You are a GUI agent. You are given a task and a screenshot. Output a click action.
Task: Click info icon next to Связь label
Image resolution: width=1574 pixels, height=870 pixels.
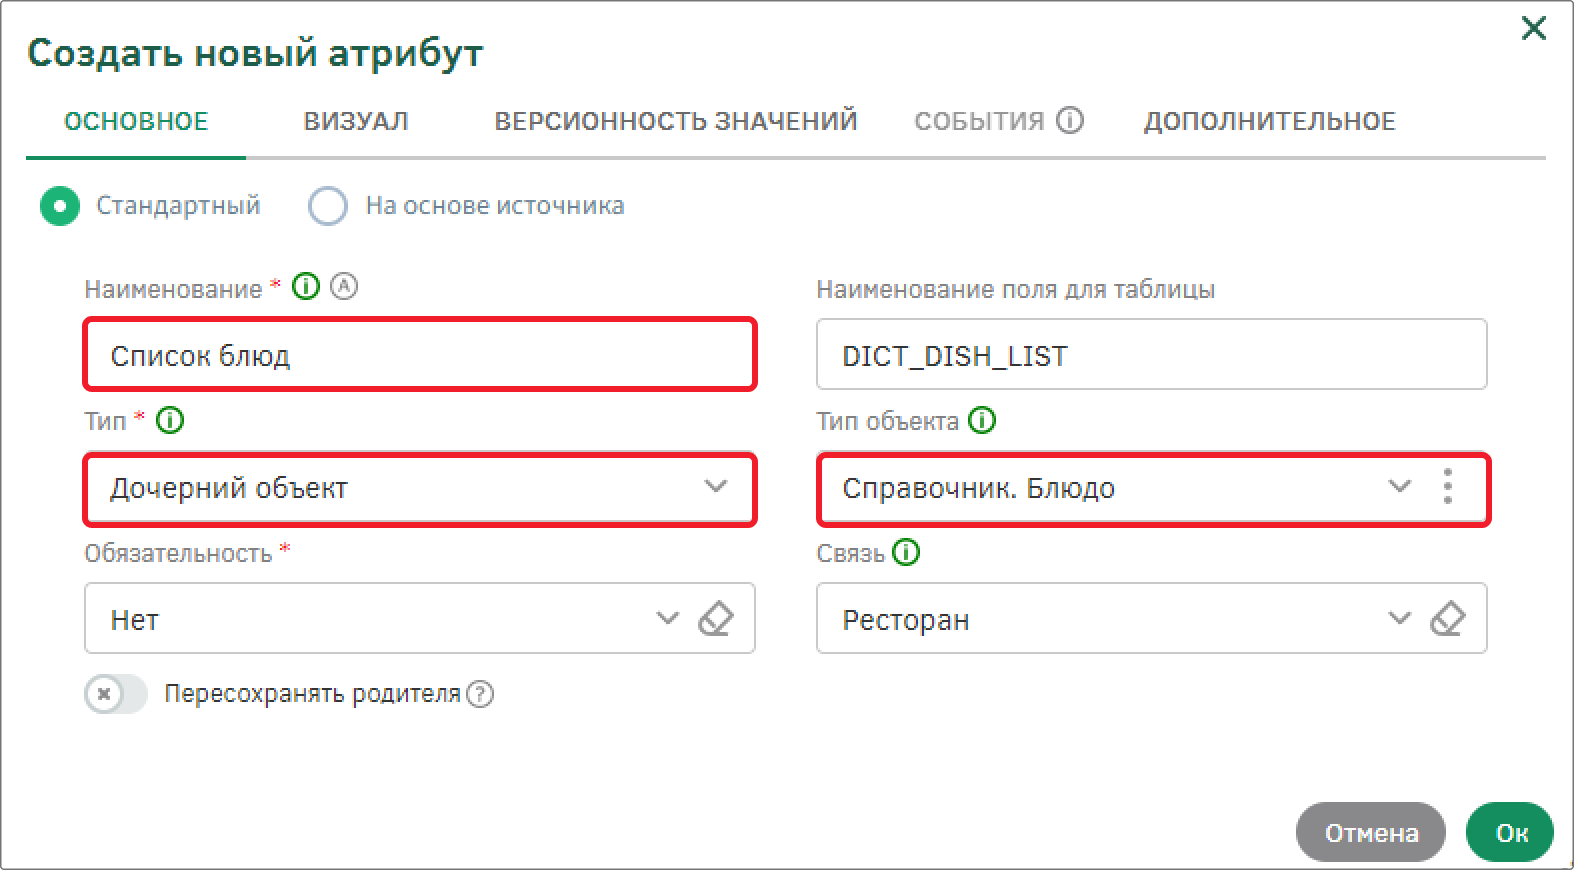pos(906,552)
